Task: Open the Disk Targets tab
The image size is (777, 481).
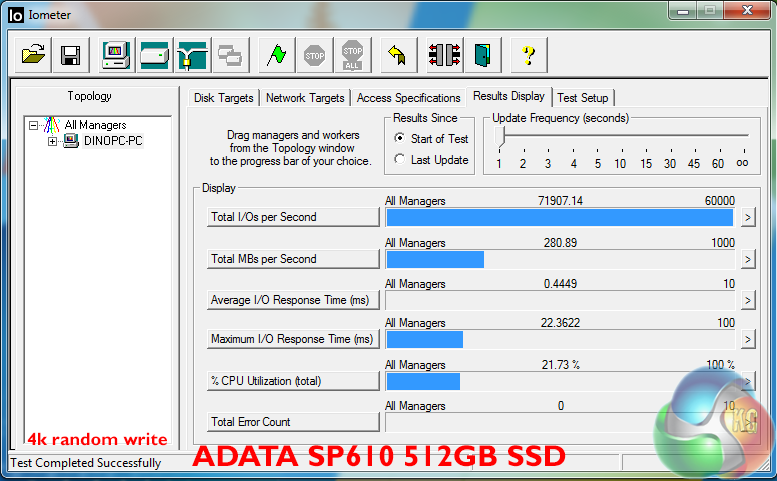Action: pos(223,98)
